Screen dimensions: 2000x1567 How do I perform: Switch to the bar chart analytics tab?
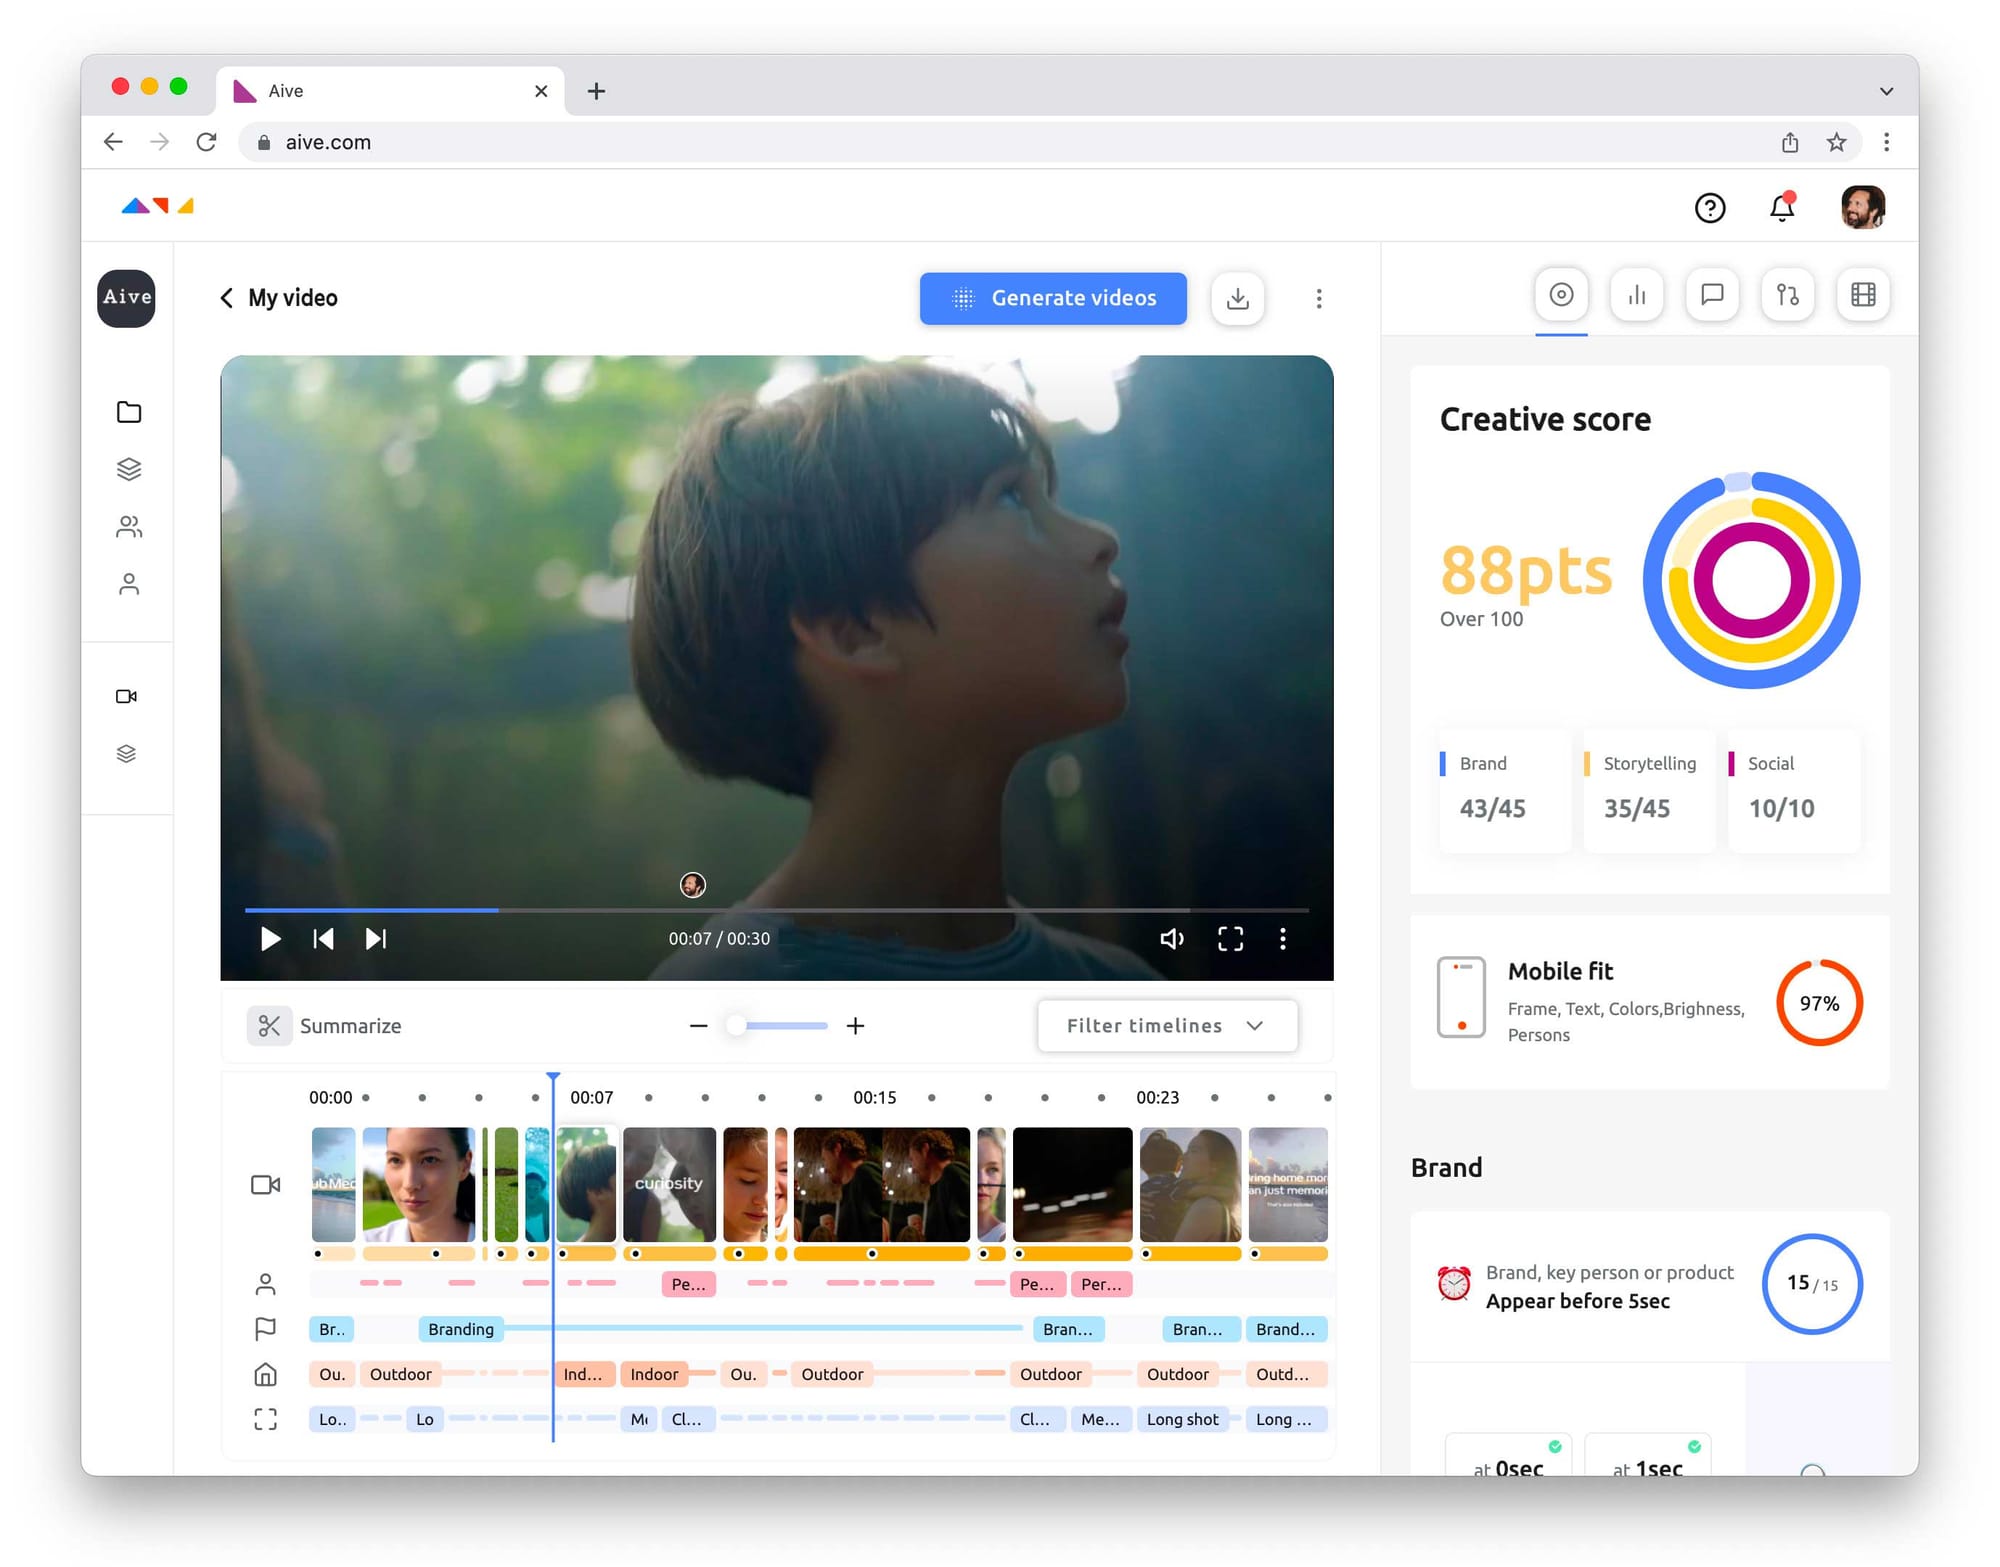(1636, 295)
